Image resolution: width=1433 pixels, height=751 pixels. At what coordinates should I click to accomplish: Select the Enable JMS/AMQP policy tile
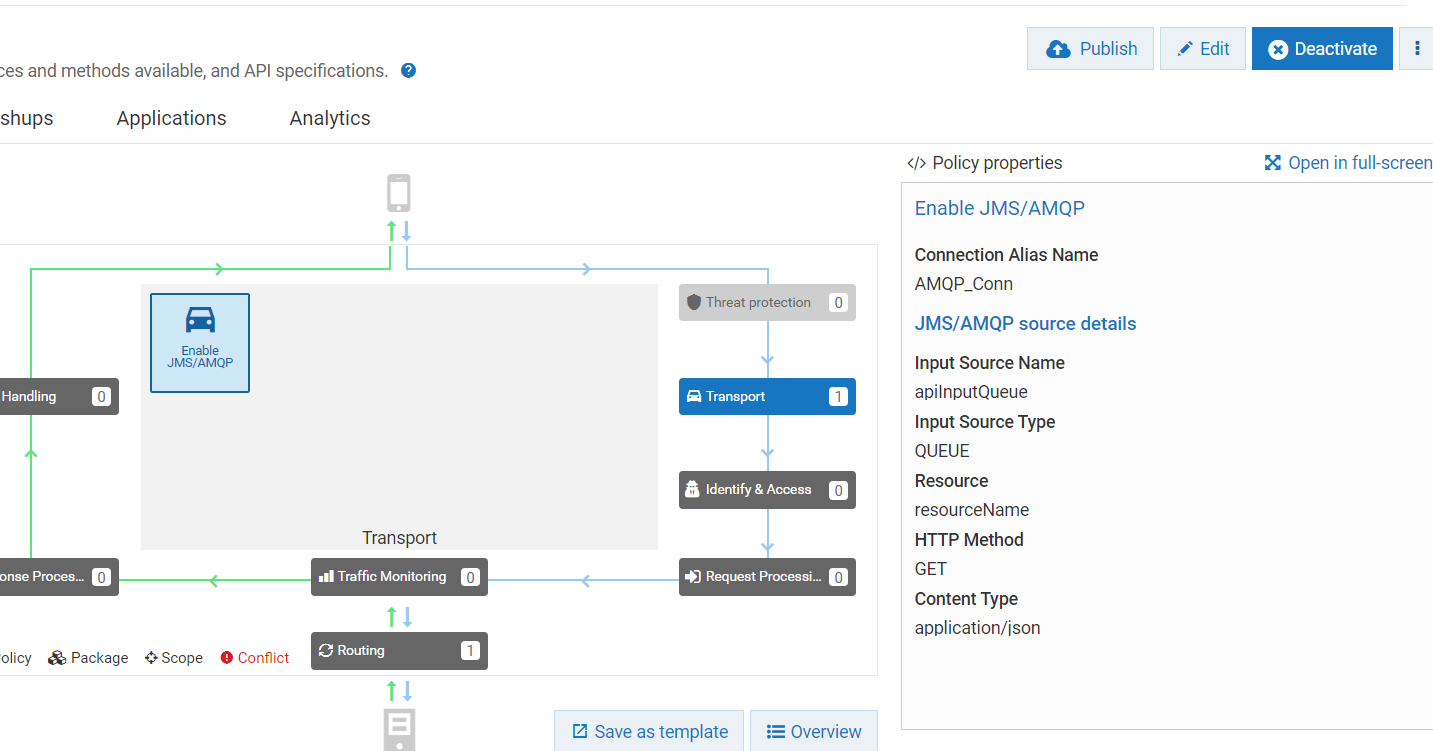point(200,343)
